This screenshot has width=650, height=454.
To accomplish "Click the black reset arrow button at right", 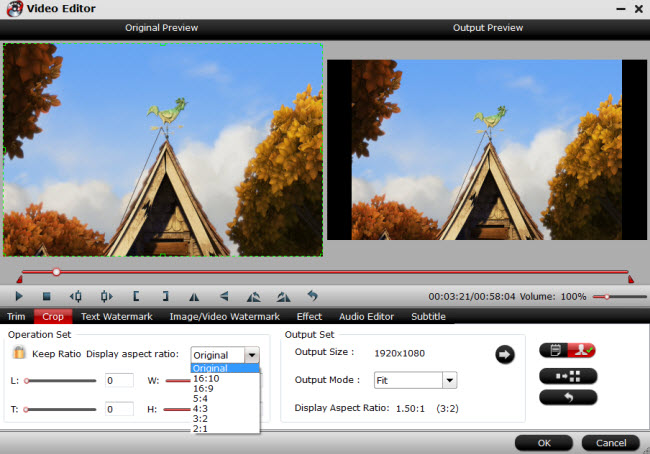I will point(568,397).
